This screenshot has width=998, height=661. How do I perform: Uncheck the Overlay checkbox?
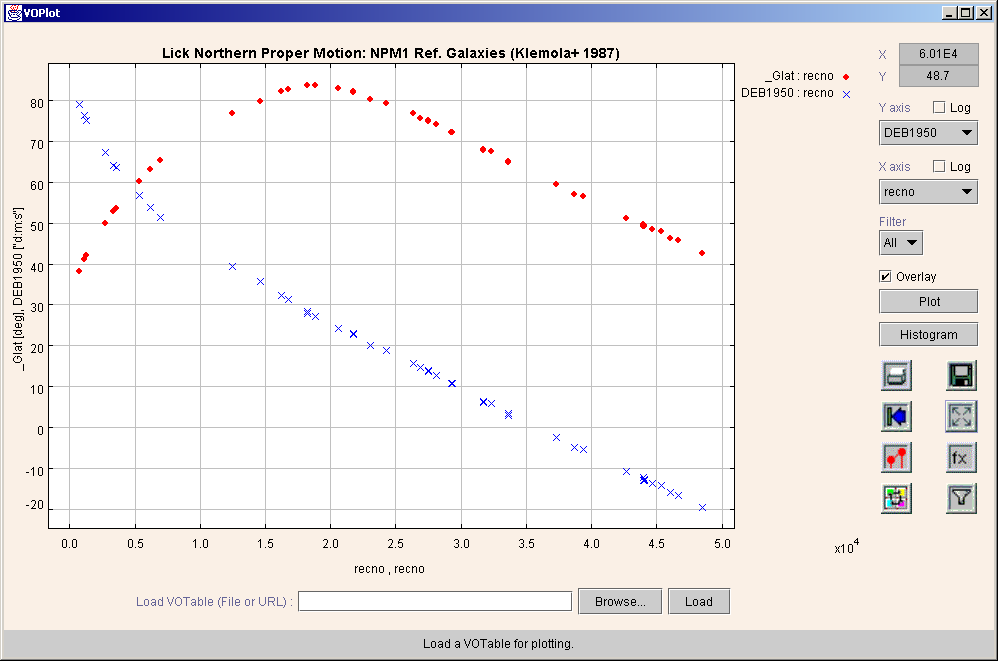[x=885, y=276]
